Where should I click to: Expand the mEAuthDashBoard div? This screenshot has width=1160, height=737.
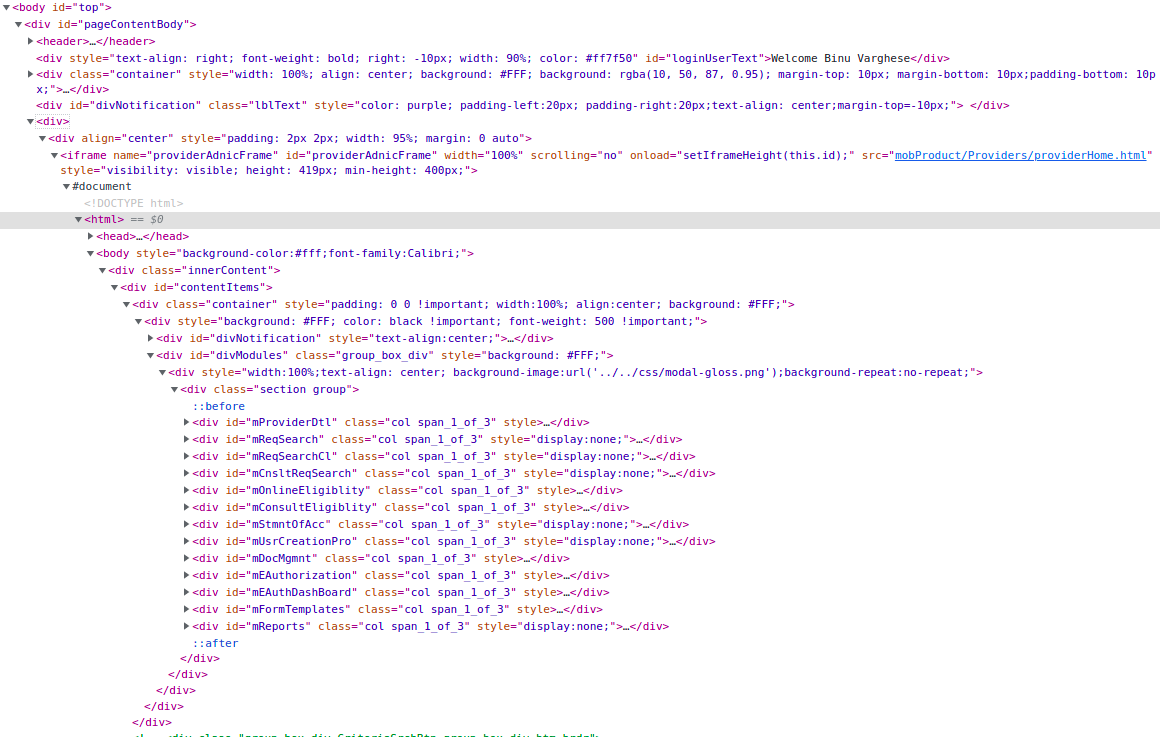(x=186, y=592)
